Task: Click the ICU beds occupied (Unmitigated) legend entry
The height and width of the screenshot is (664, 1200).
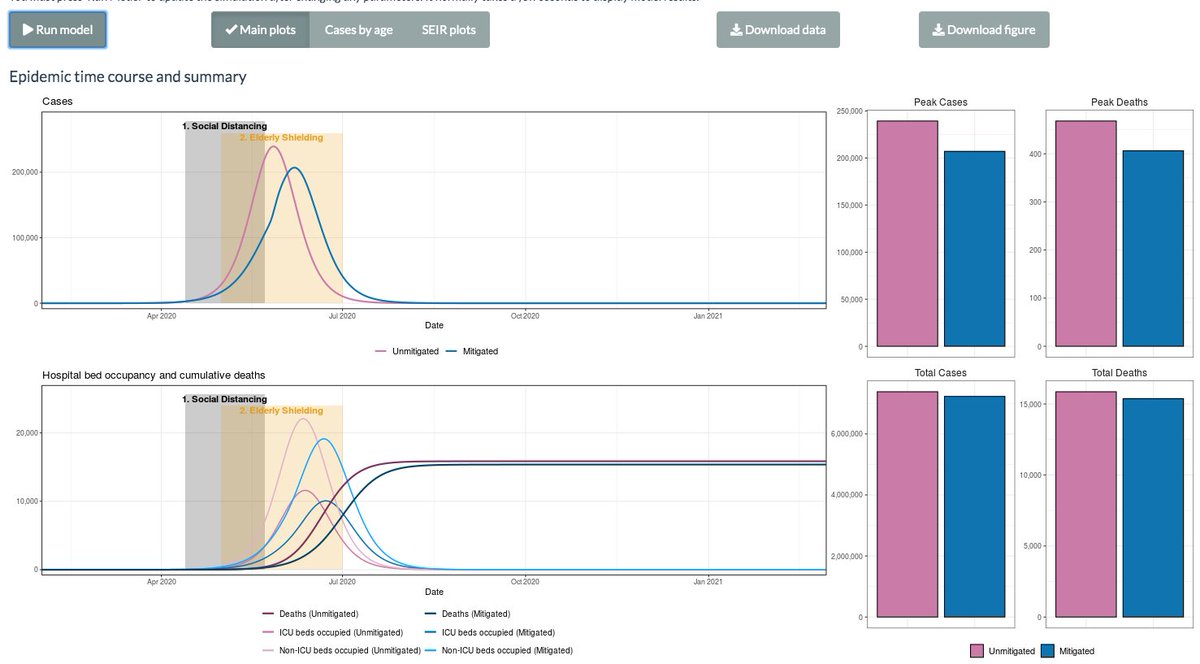Action: pyautogui.click(x=333, y=632)
